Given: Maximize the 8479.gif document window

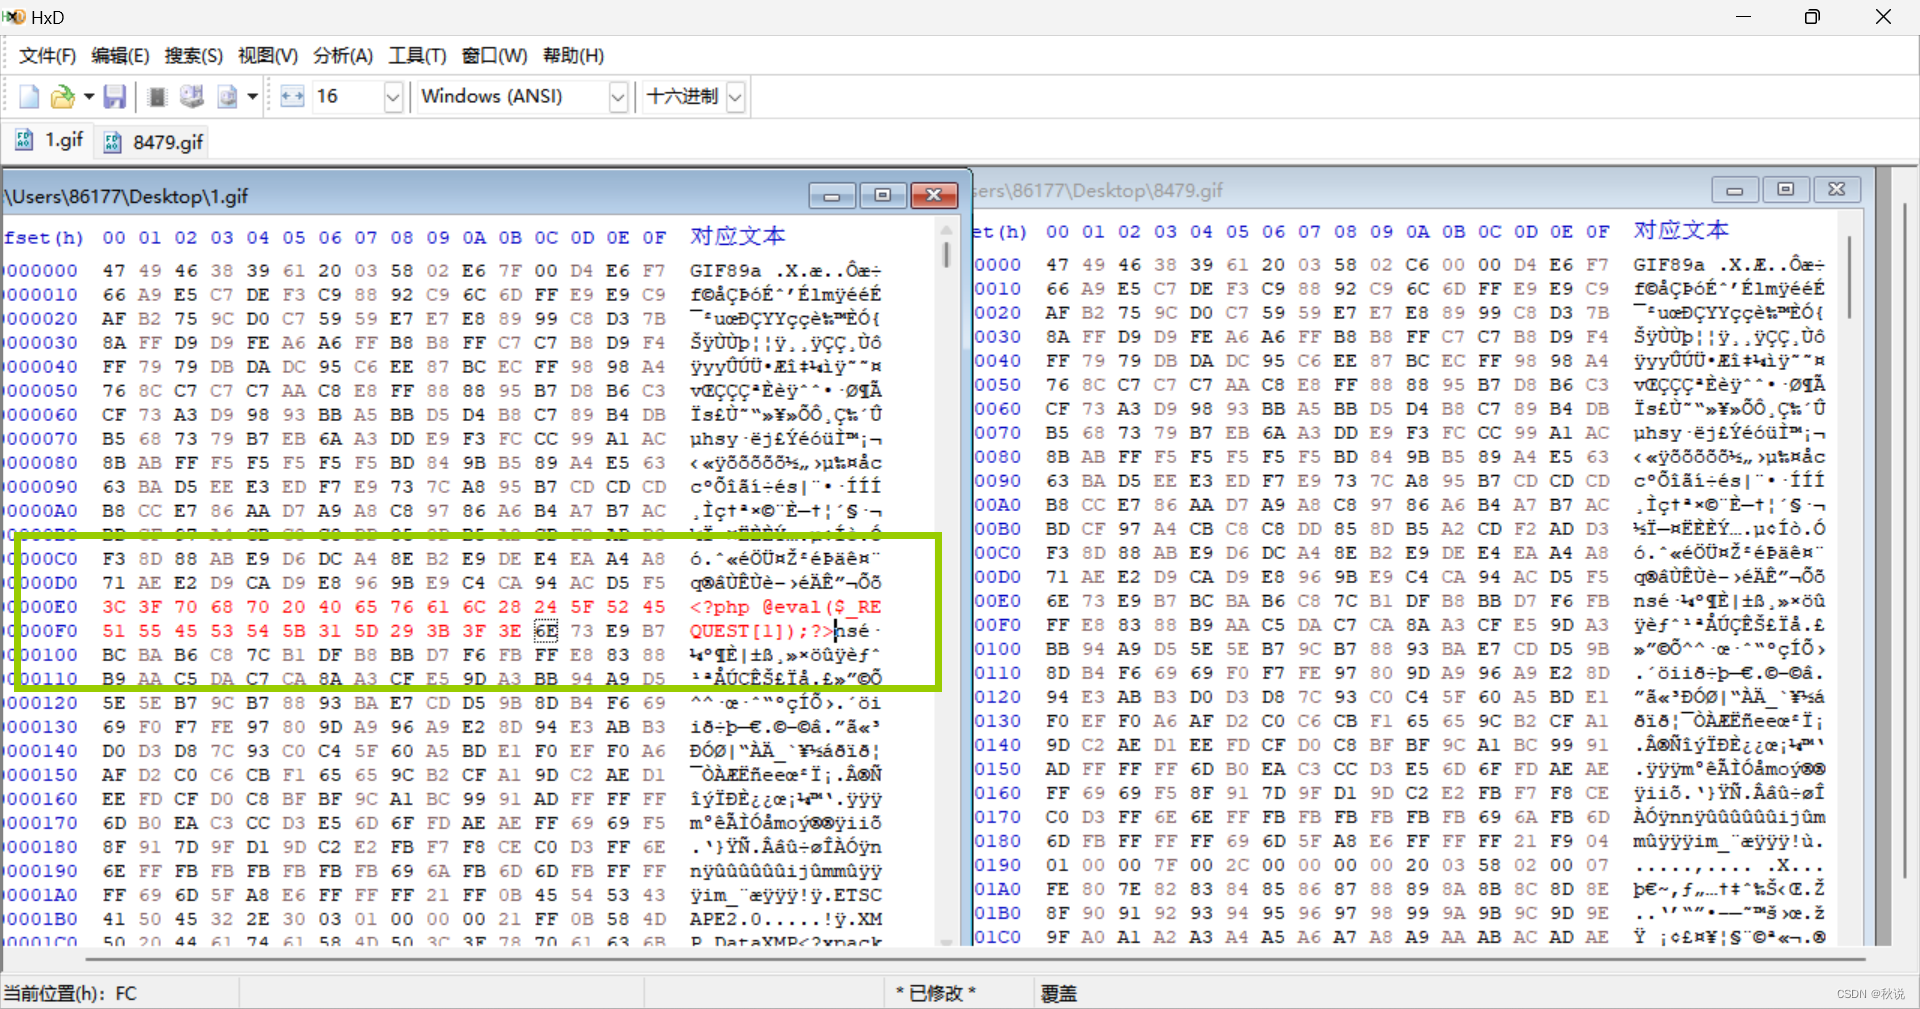Looking at the screenshot, I should click(x=1786, y=190).
